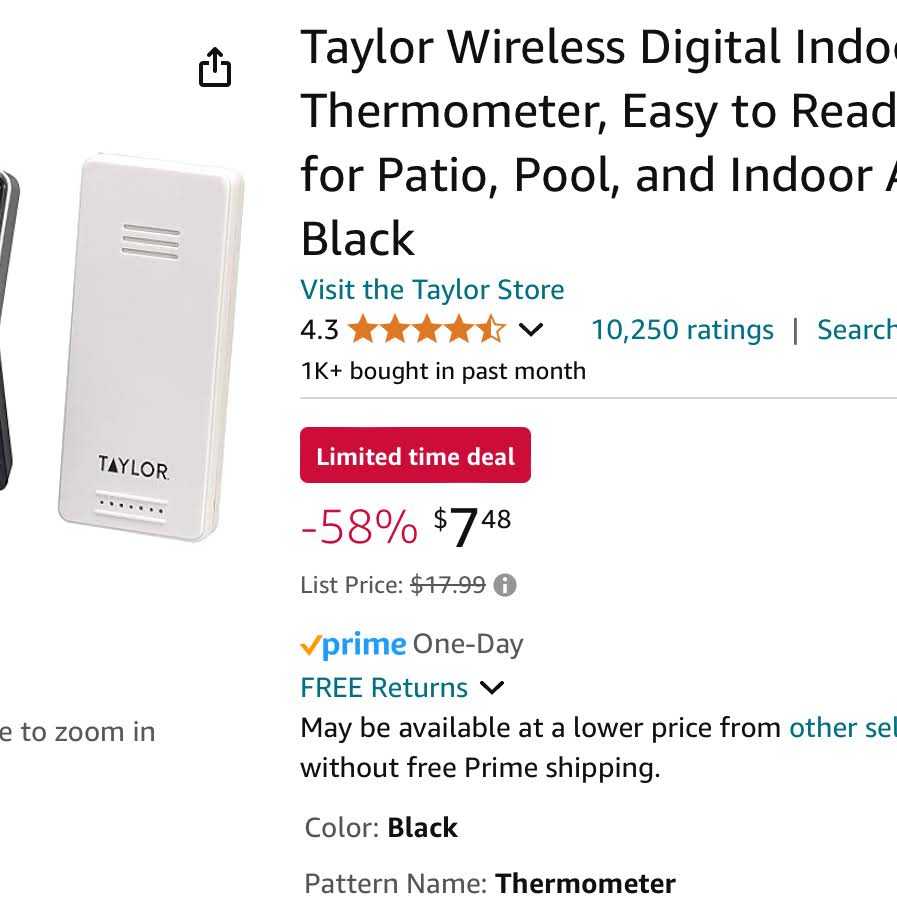Click the Limited time deal badge
Viewport: 897px width, 897px height.
click(x=415, y=455)
